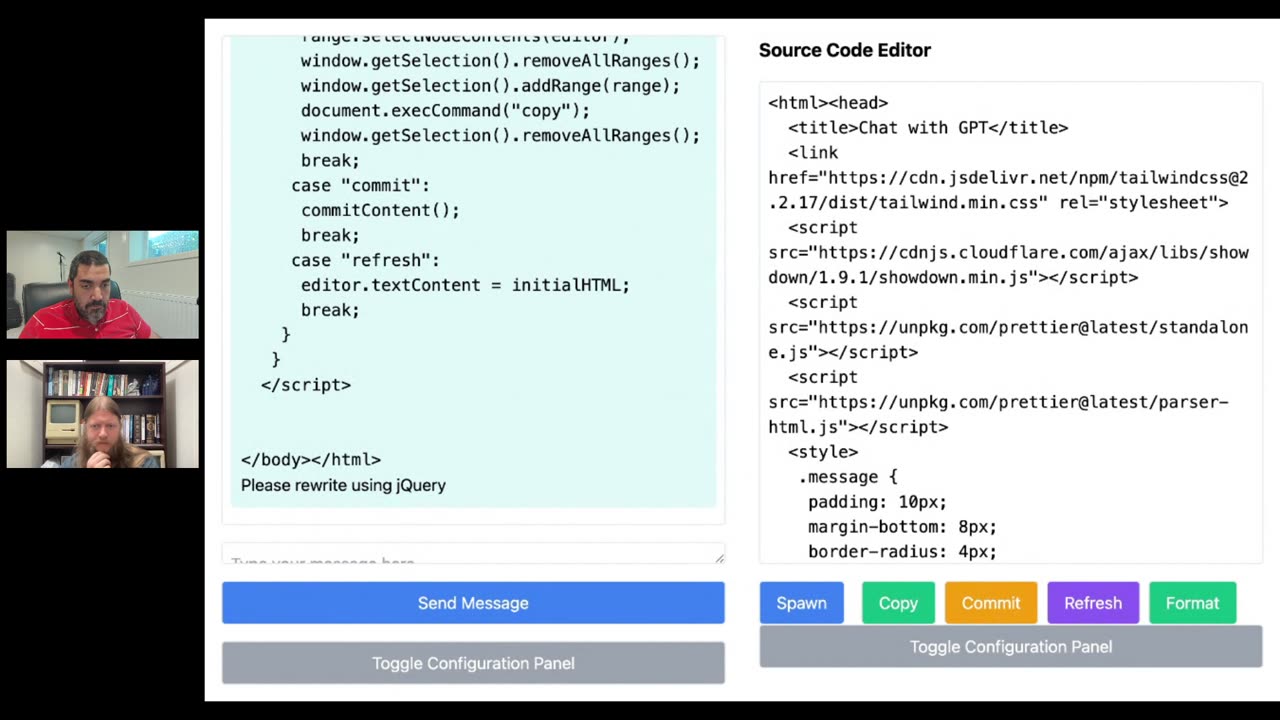This screenshot has width=1280, height=720.
Task: Click the '</body></html>' line
Action: tap(311, 460)
